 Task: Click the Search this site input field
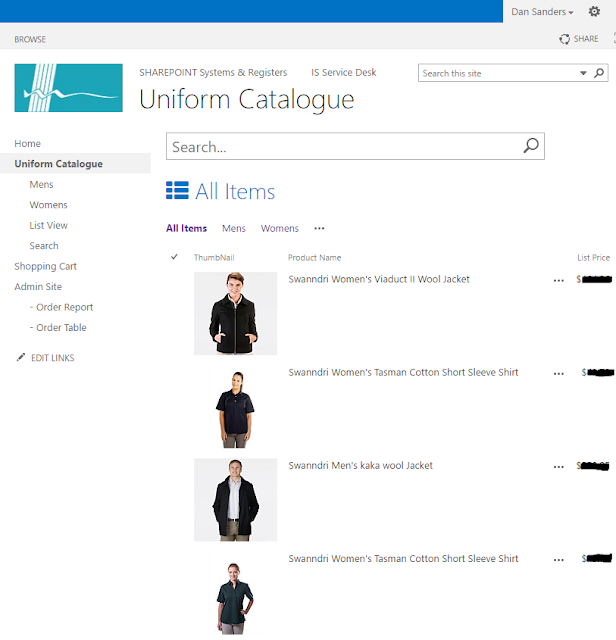tap(498, 73)
